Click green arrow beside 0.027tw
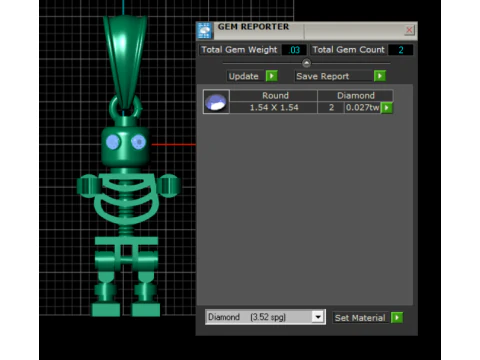Screen dimensions: 480x360 [x=387, y=108]
